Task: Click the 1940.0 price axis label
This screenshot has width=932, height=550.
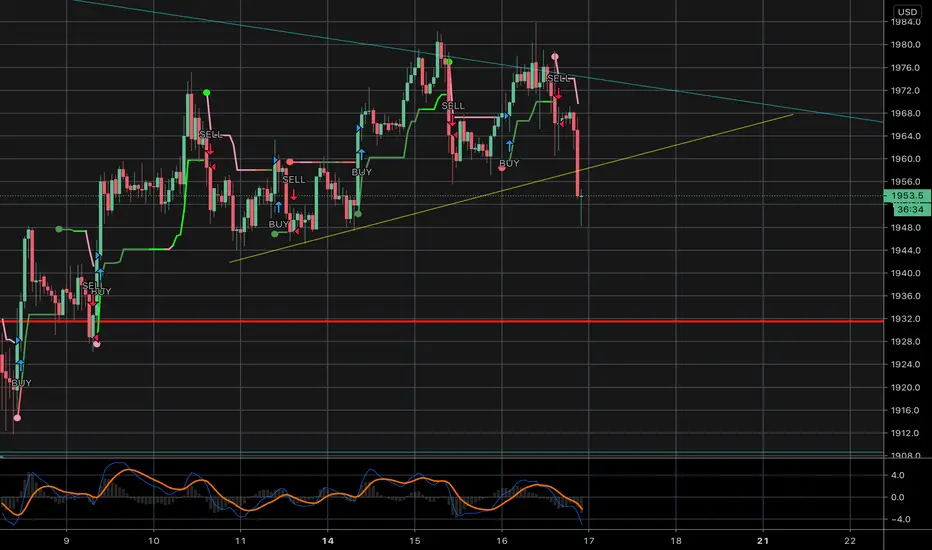Action: tap(905, 274)
